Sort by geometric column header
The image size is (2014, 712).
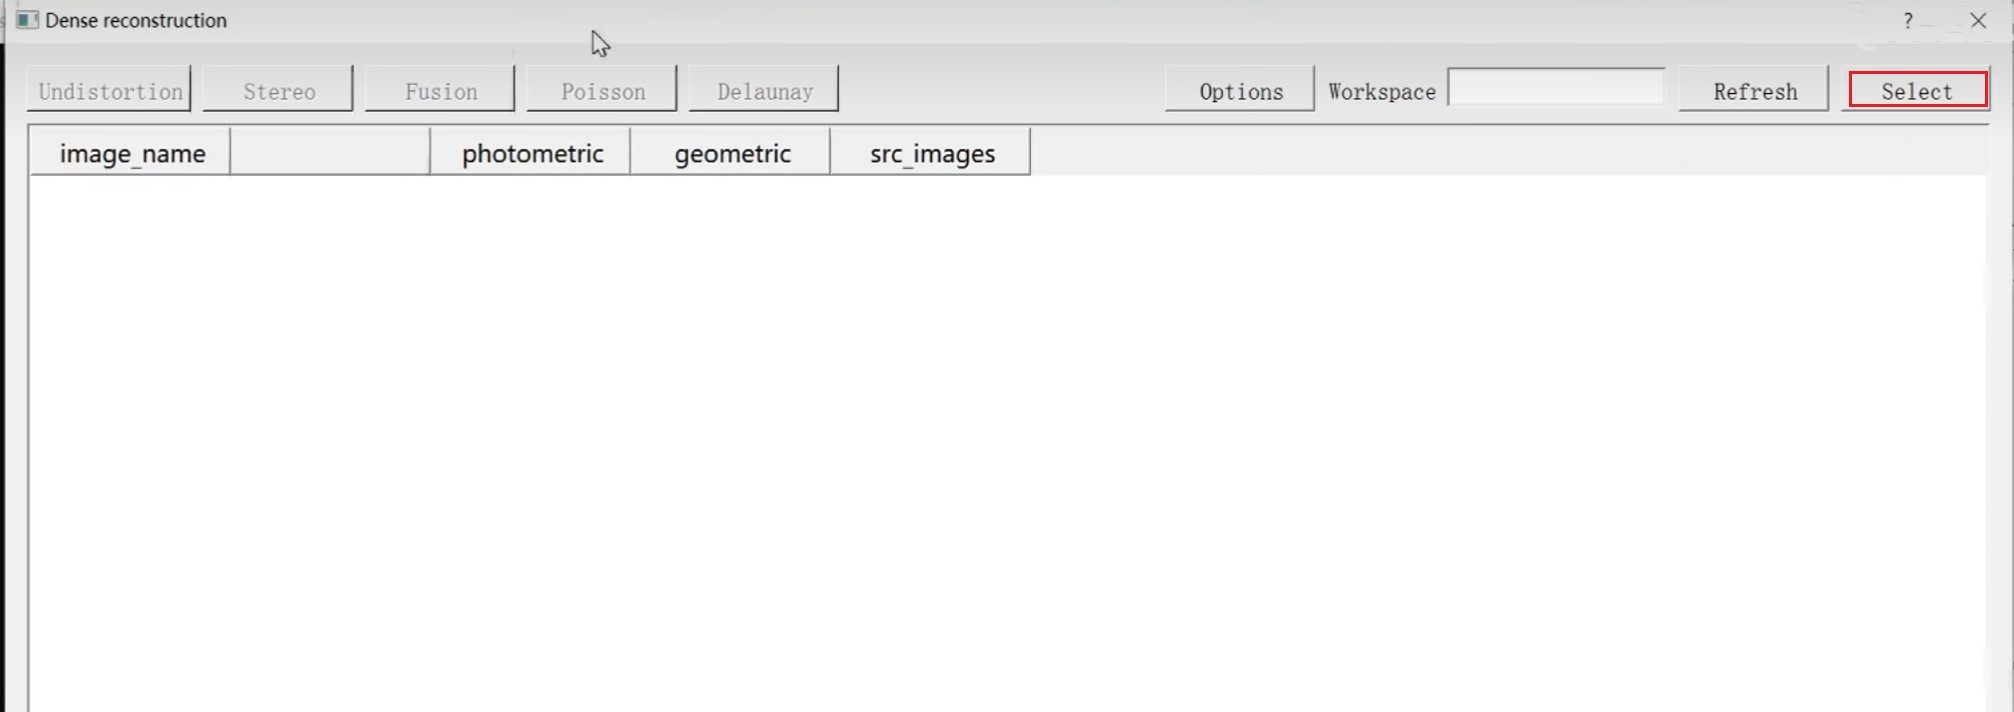[731, 152]
